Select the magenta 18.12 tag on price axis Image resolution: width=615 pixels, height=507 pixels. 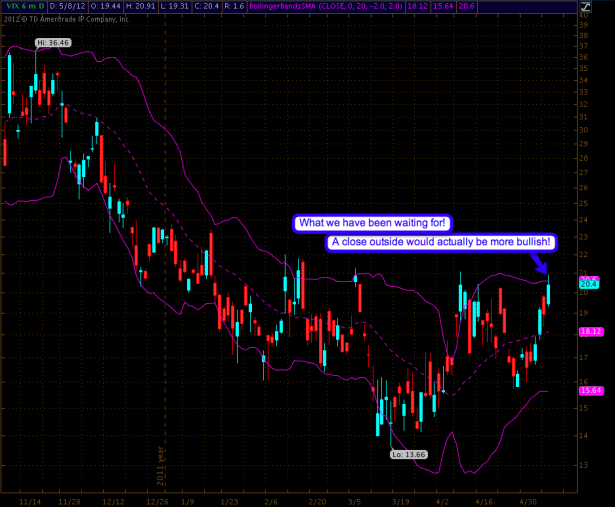[x=589, y=331]
